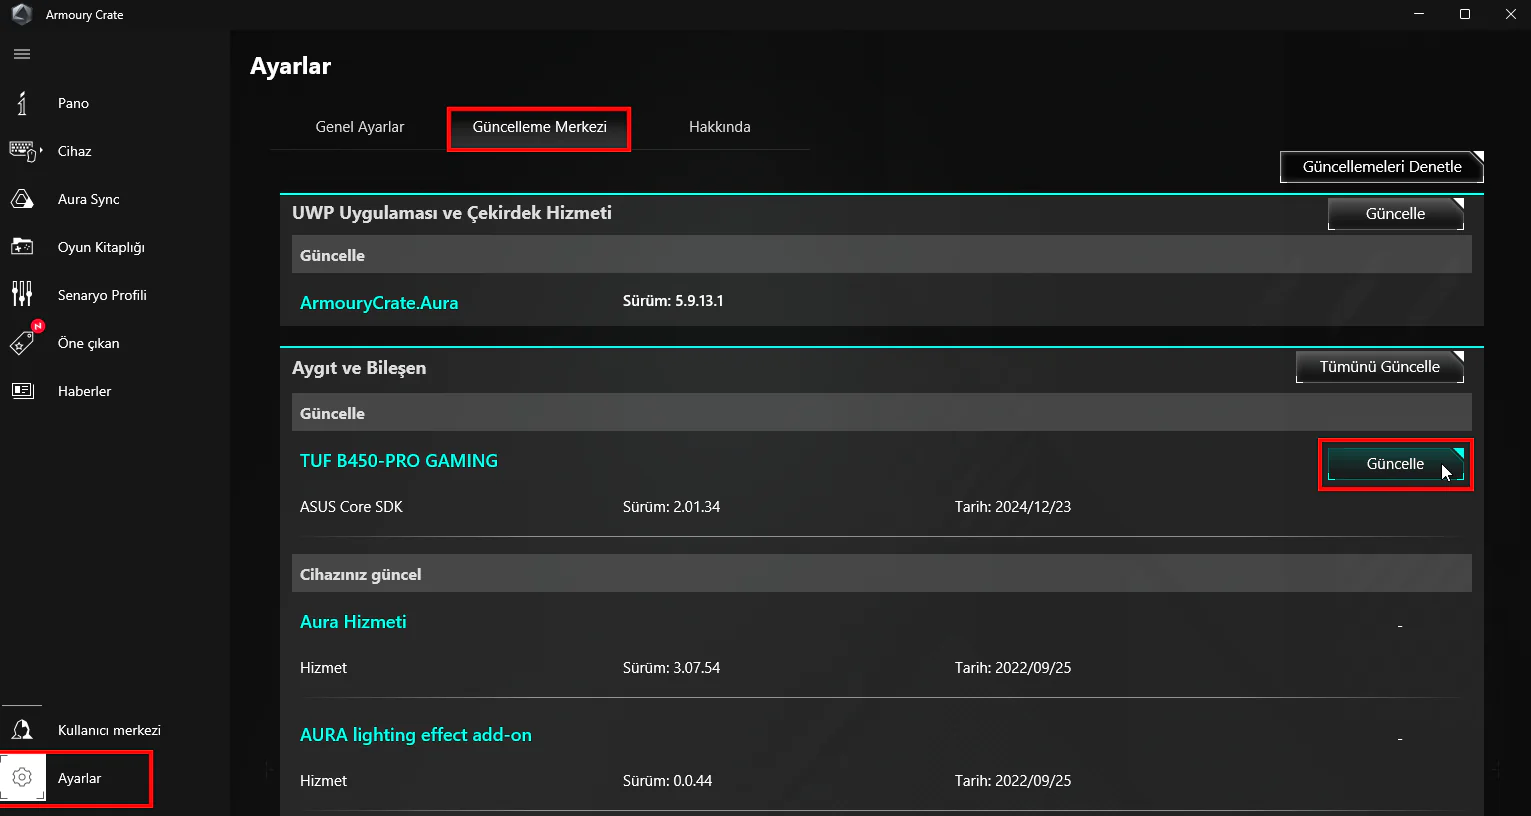Click the Ayarlar gear icon

(22, 778)
